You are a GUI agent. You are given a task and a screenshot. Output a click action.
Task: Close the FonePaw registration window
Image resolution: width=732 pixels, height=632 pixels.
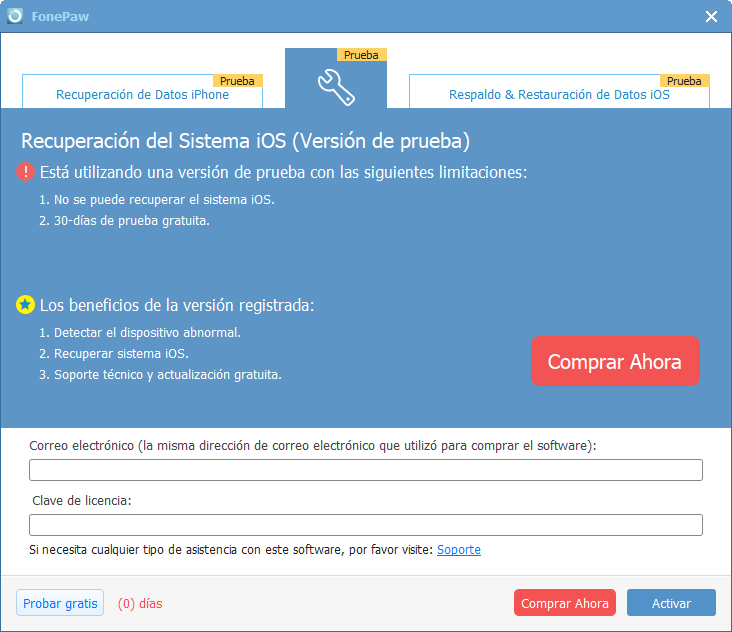point(711,16)
